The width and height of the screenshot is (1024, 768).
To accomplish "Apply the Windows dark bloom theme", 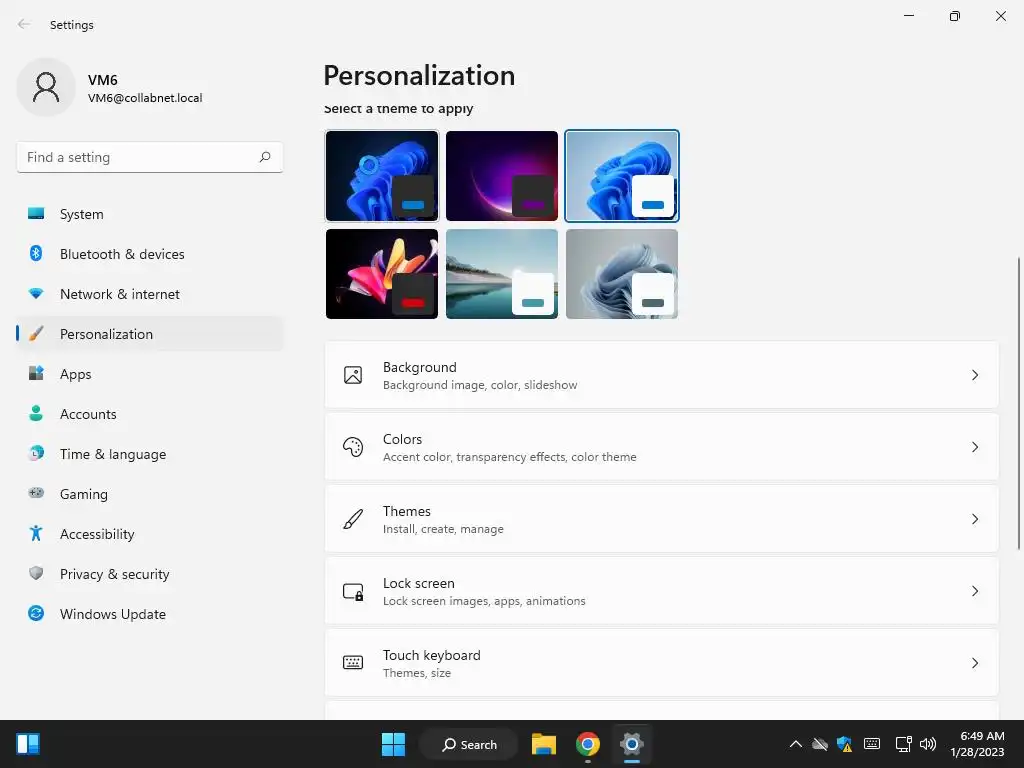I will [382, 176].
